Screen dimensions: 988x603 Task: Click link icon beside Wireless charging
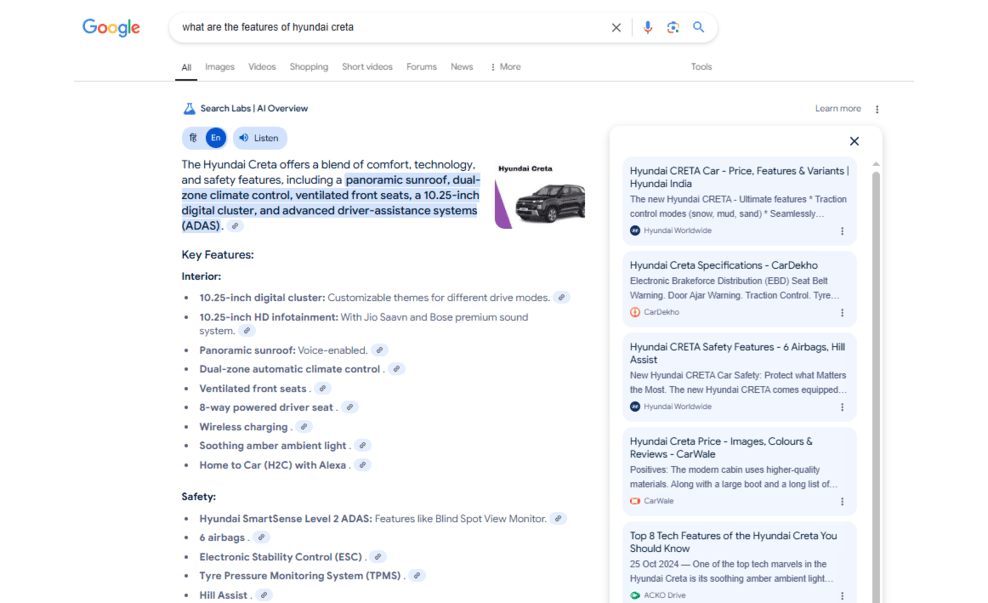pyautogui.click(x=304, y=427)
